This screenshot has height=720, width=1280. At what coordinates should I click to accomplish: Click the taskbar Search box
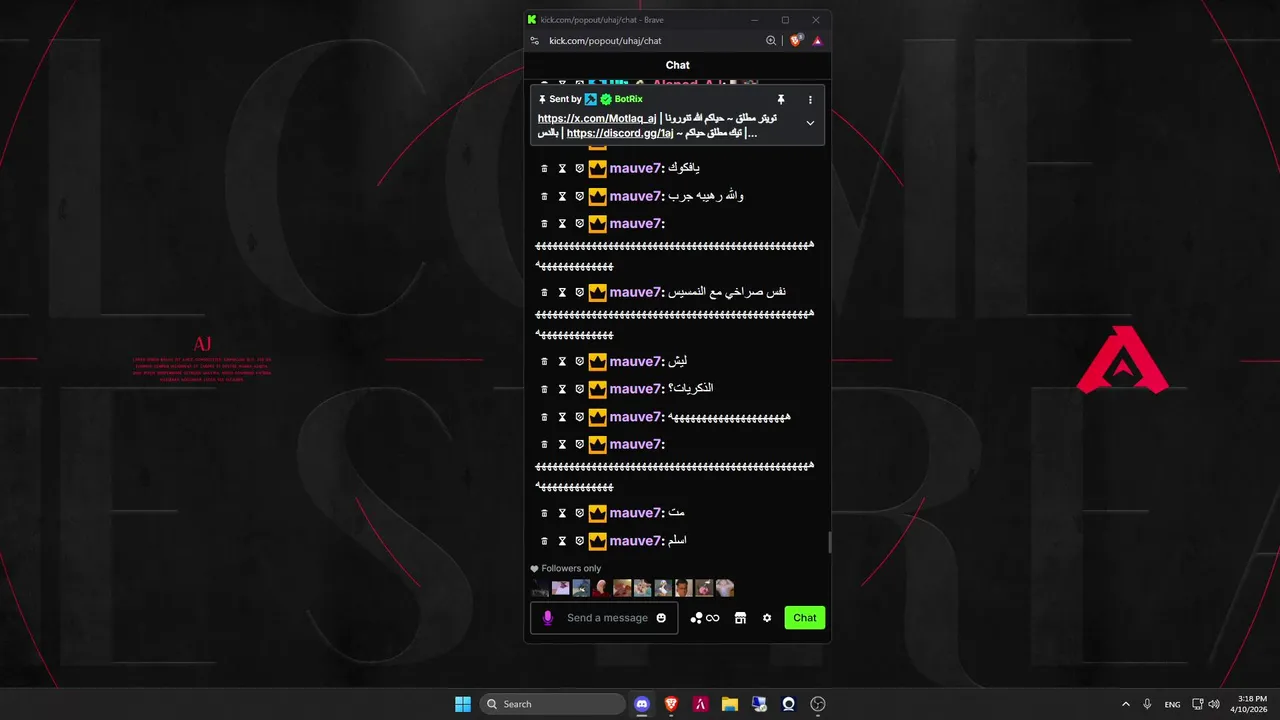pyautogui.click(x=553, y=704)
